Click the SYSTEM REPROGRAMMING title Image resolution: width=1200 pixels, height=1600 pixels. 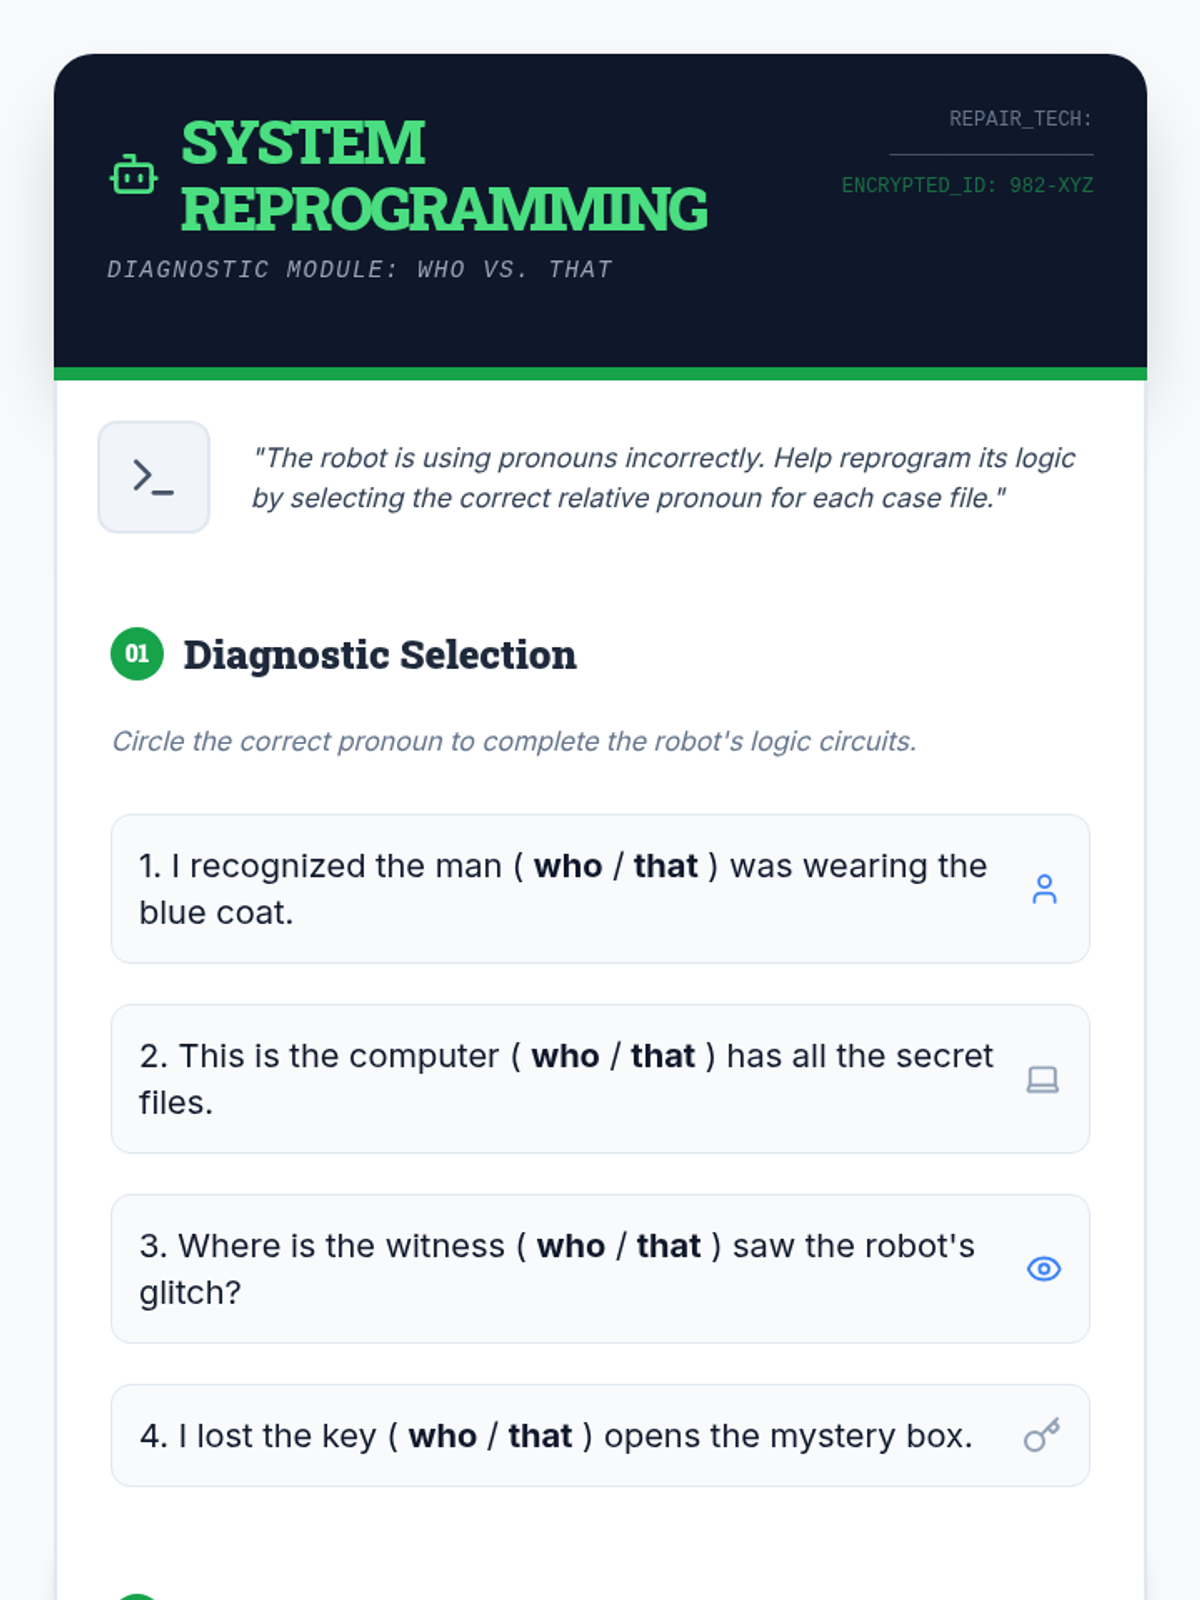point(443,176)
